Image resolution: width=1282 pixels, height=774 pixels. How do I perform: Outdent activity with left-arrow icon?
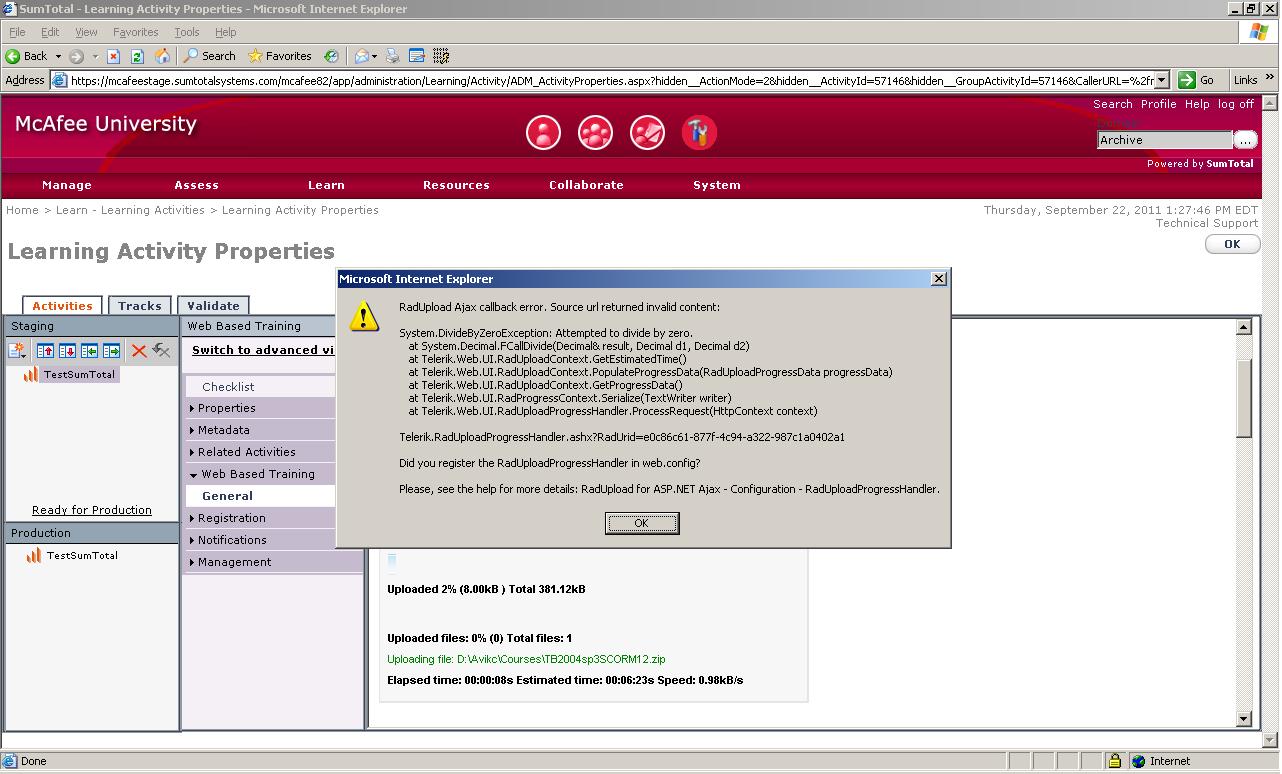(x=89, y=350)
